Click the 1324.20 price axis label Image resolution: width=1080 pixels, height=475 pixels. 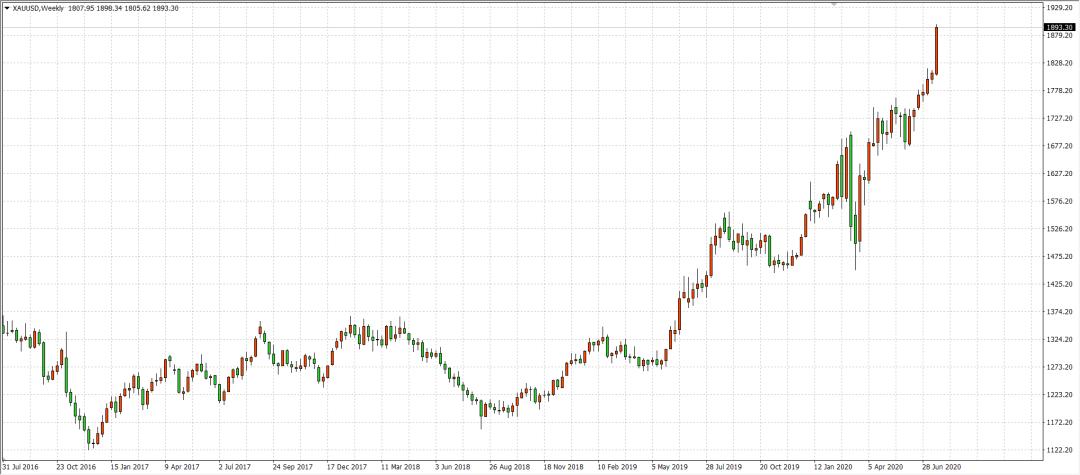(1058, 339)
